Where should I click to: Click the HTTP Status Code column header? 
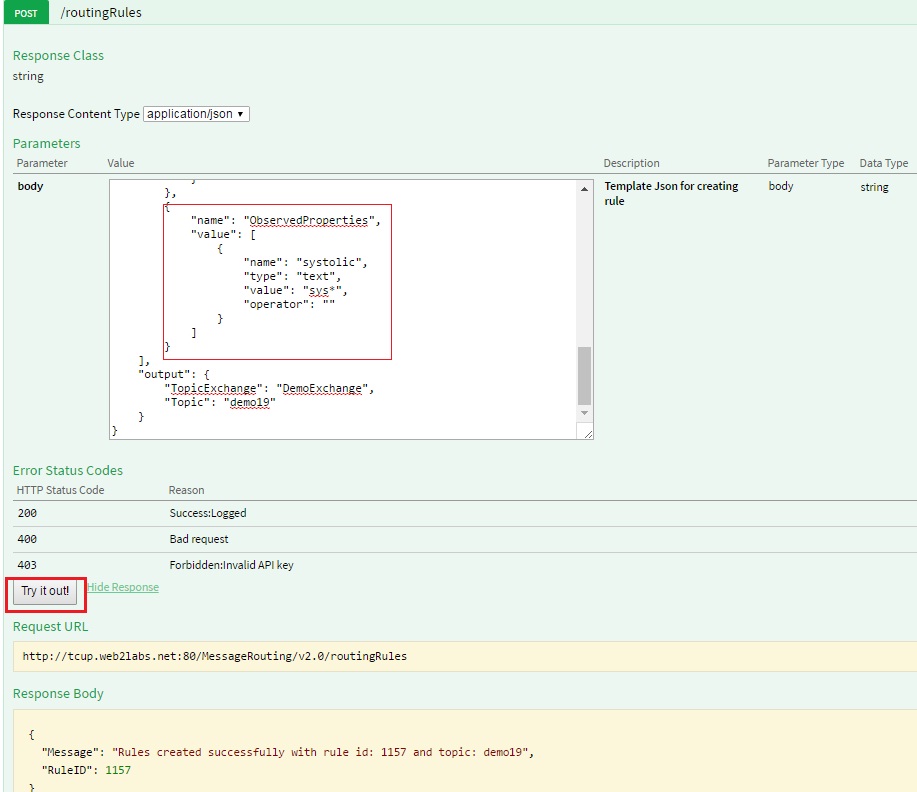tap(60, 490)
